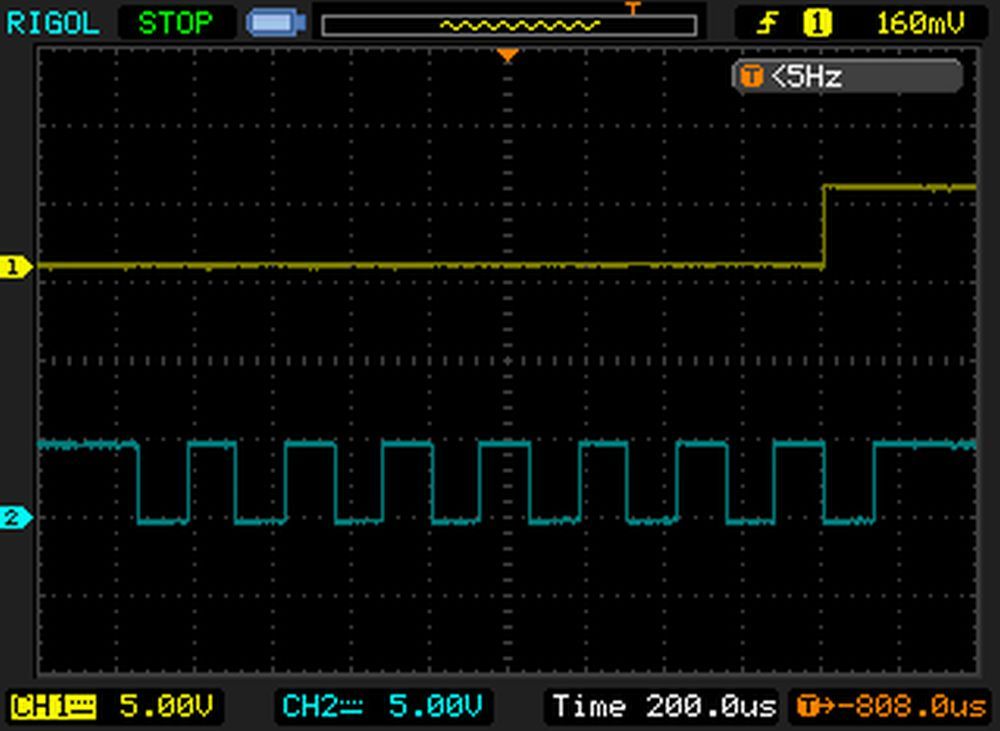Click the cyan channel 2 ground marker
This screenshot has width=1000, height=731.
17,517
